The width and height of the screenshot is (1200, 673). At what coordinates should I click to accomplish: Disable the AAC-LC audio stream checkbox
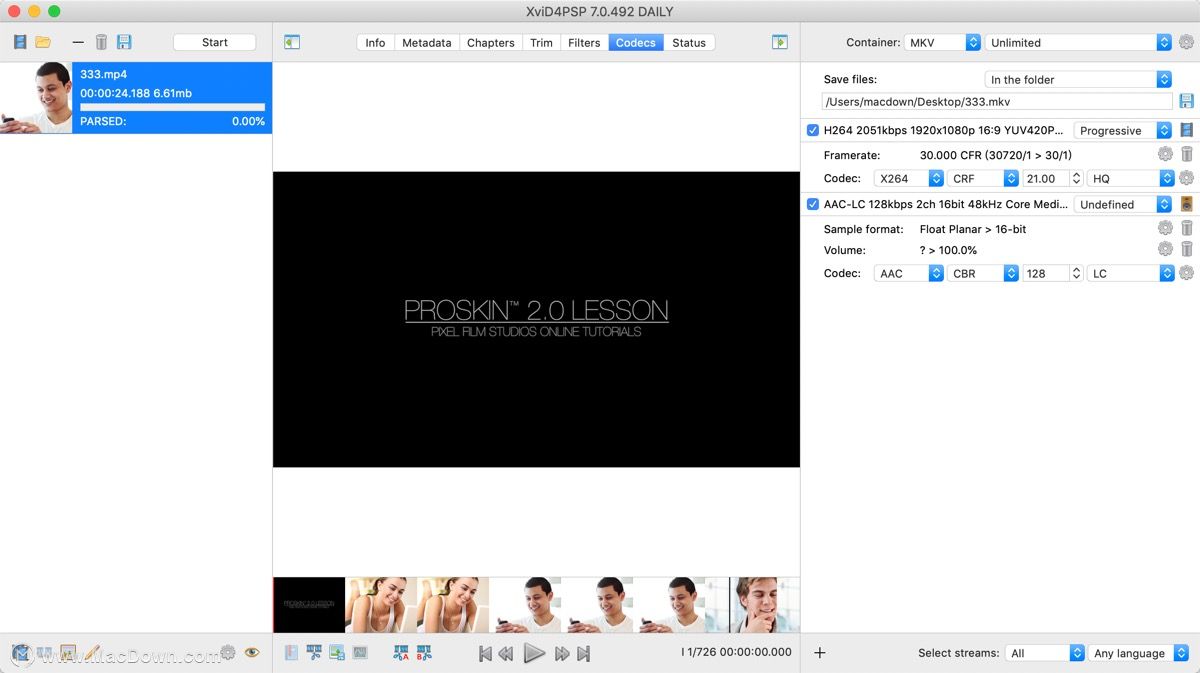click(813, 204)
